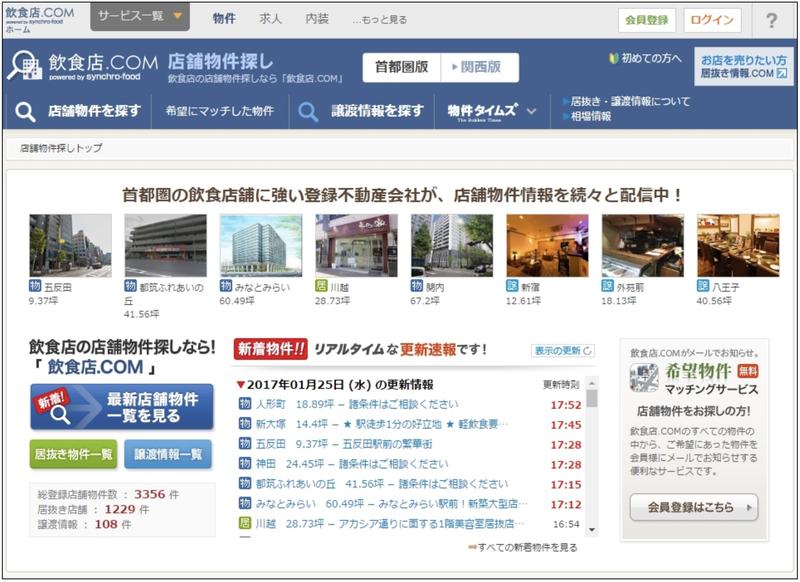
Task: Open 居抜き・譲渡情報について link
Action: [630, 102]
